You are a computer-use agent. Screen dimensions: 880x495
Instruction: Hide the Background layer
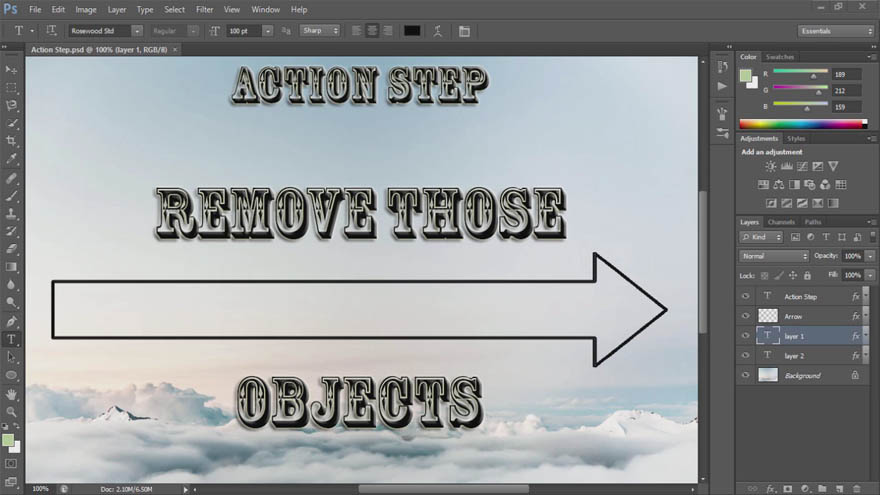tap(745, 375)
